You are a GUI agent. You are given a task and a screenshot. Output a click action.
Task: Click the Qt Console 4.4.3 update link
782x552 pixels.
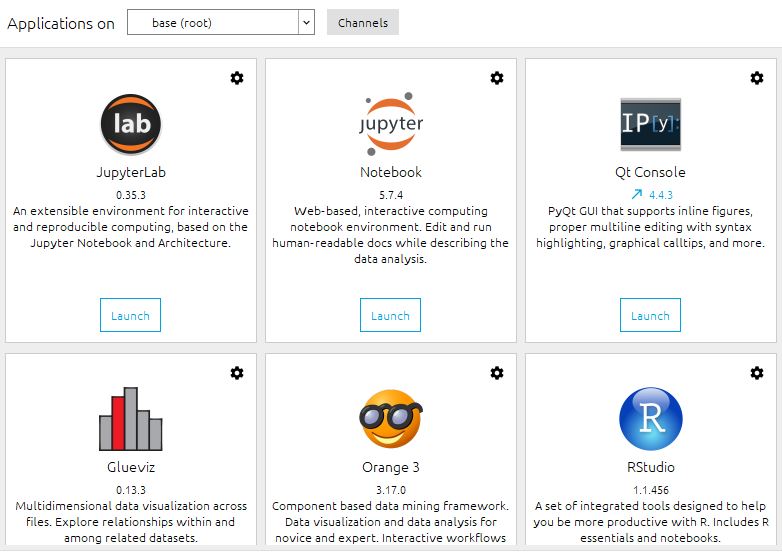pos(661,195)
